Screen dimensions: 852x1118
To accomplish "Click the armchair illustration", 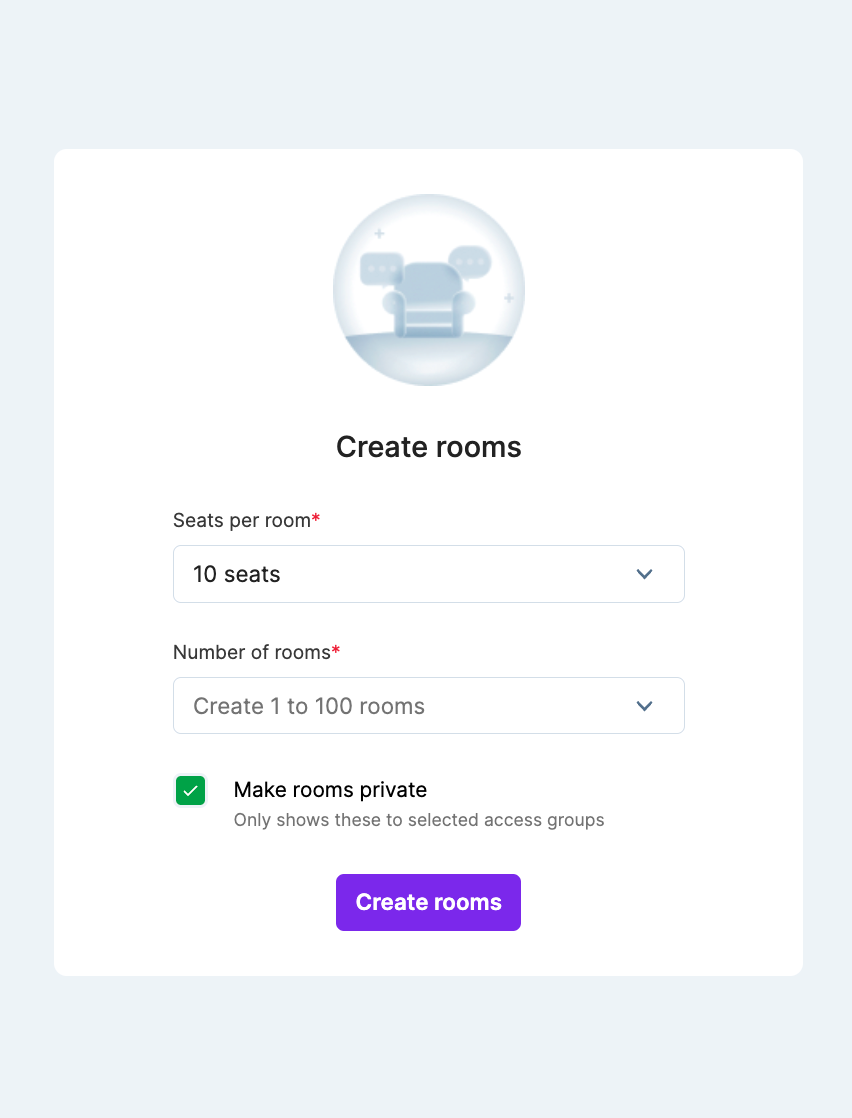I will tap(428, 300).
